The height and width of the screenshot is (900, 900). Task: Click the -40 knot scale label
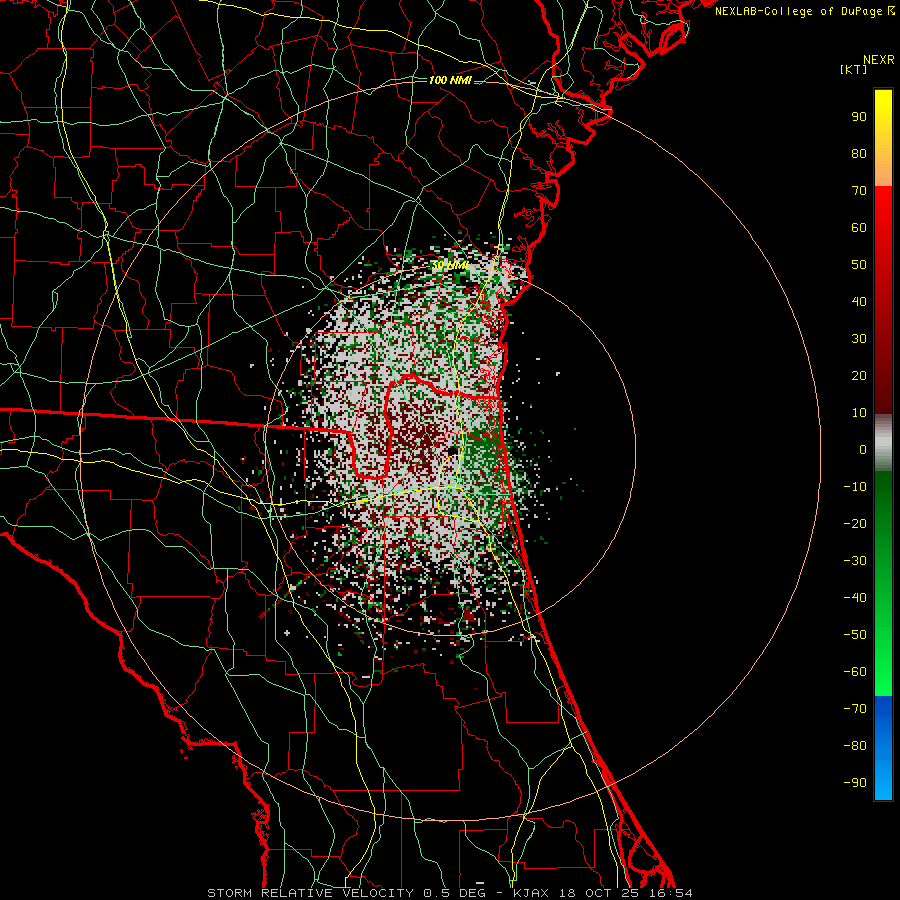pos(855,598)
